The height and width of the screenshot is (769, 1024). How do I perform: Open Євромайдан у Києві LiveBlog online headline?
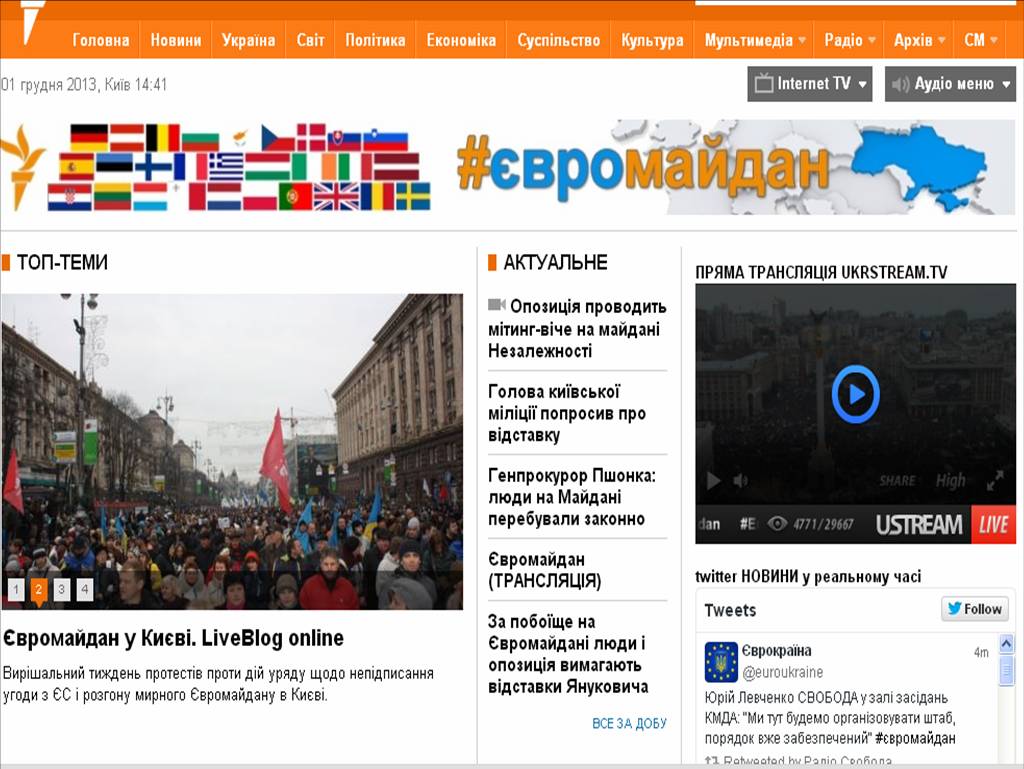[x=173, y=638]
